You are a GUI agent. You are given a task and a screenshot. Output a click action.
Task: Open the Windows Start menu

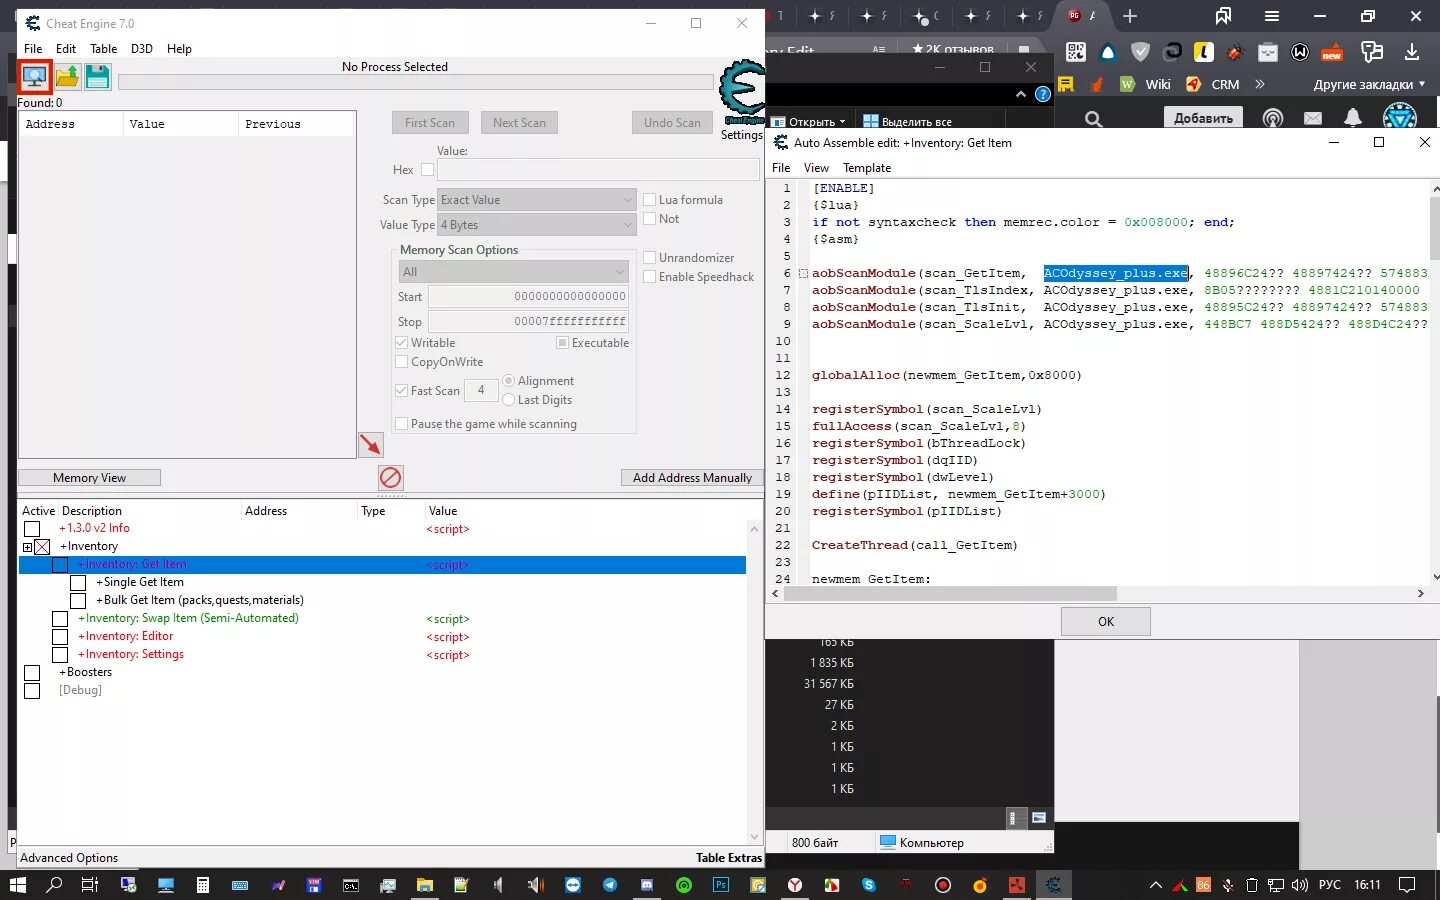(18, 885)
